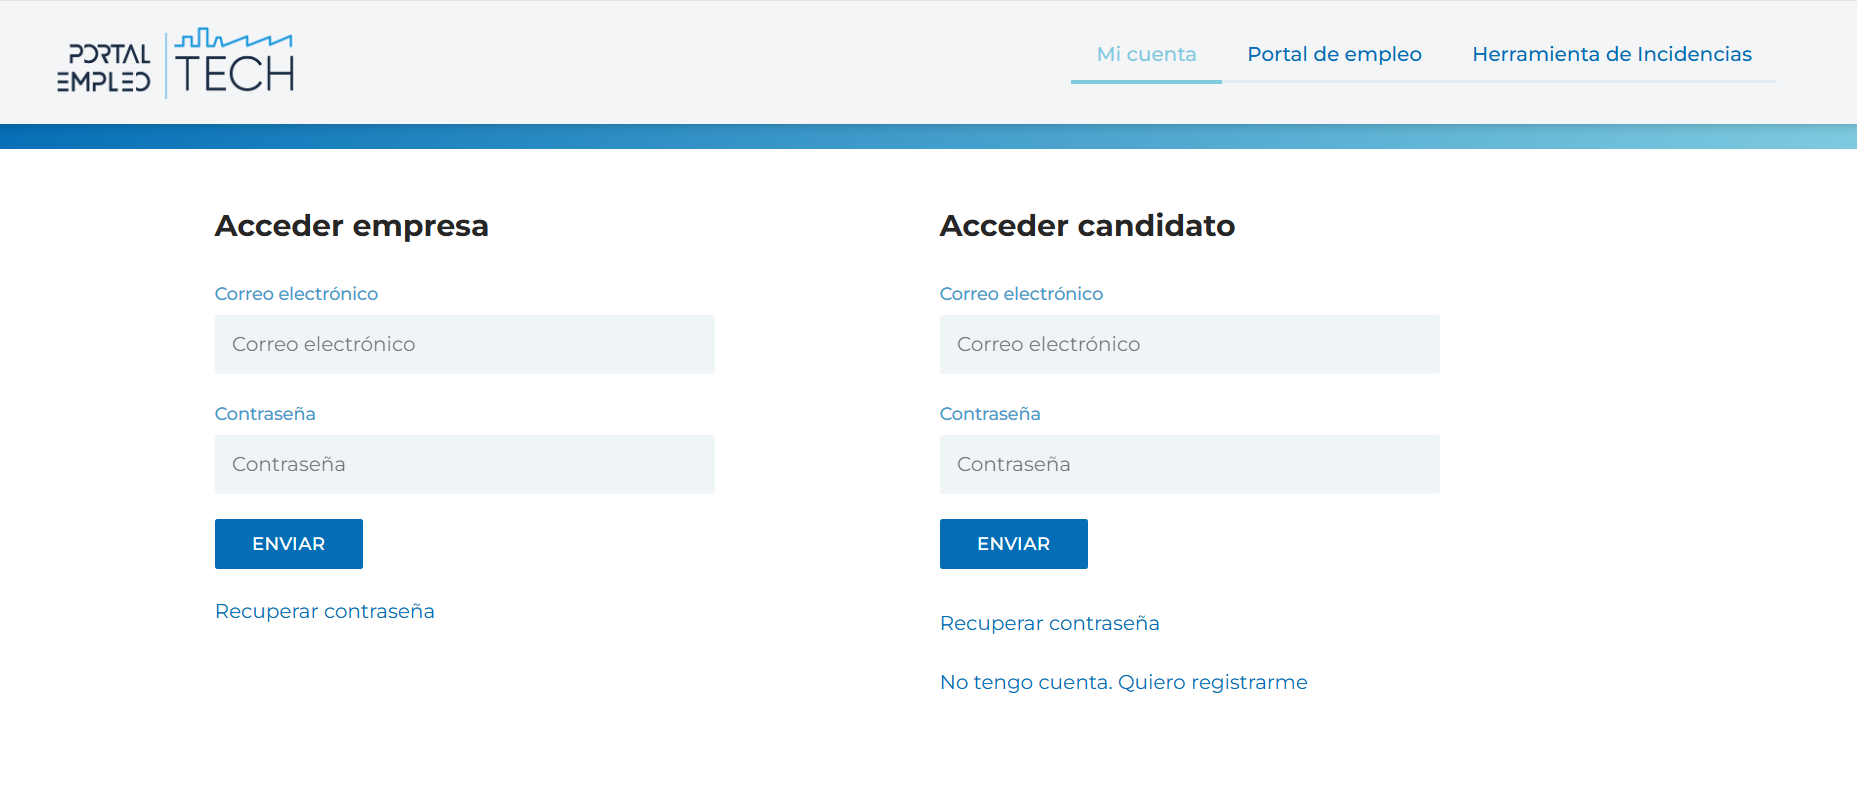The width and height of the screenshot is (1857, 810).
Task: Click the candidato Contraseña label
Action: click(x=990, y=414)
